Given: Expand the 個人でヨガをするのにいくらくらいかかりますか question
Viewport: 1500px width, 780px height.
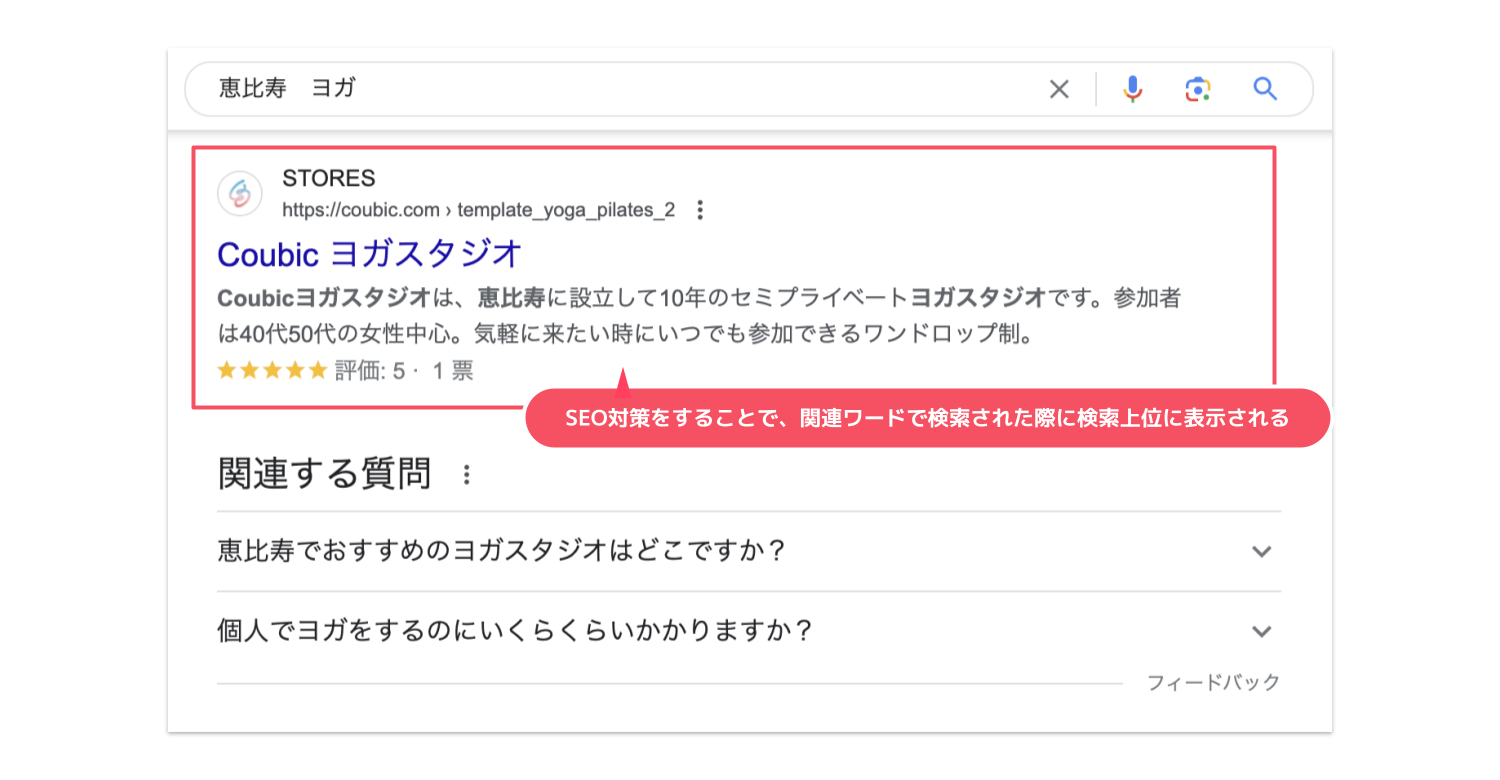Looking at the screenshot, I should point(748,631).
